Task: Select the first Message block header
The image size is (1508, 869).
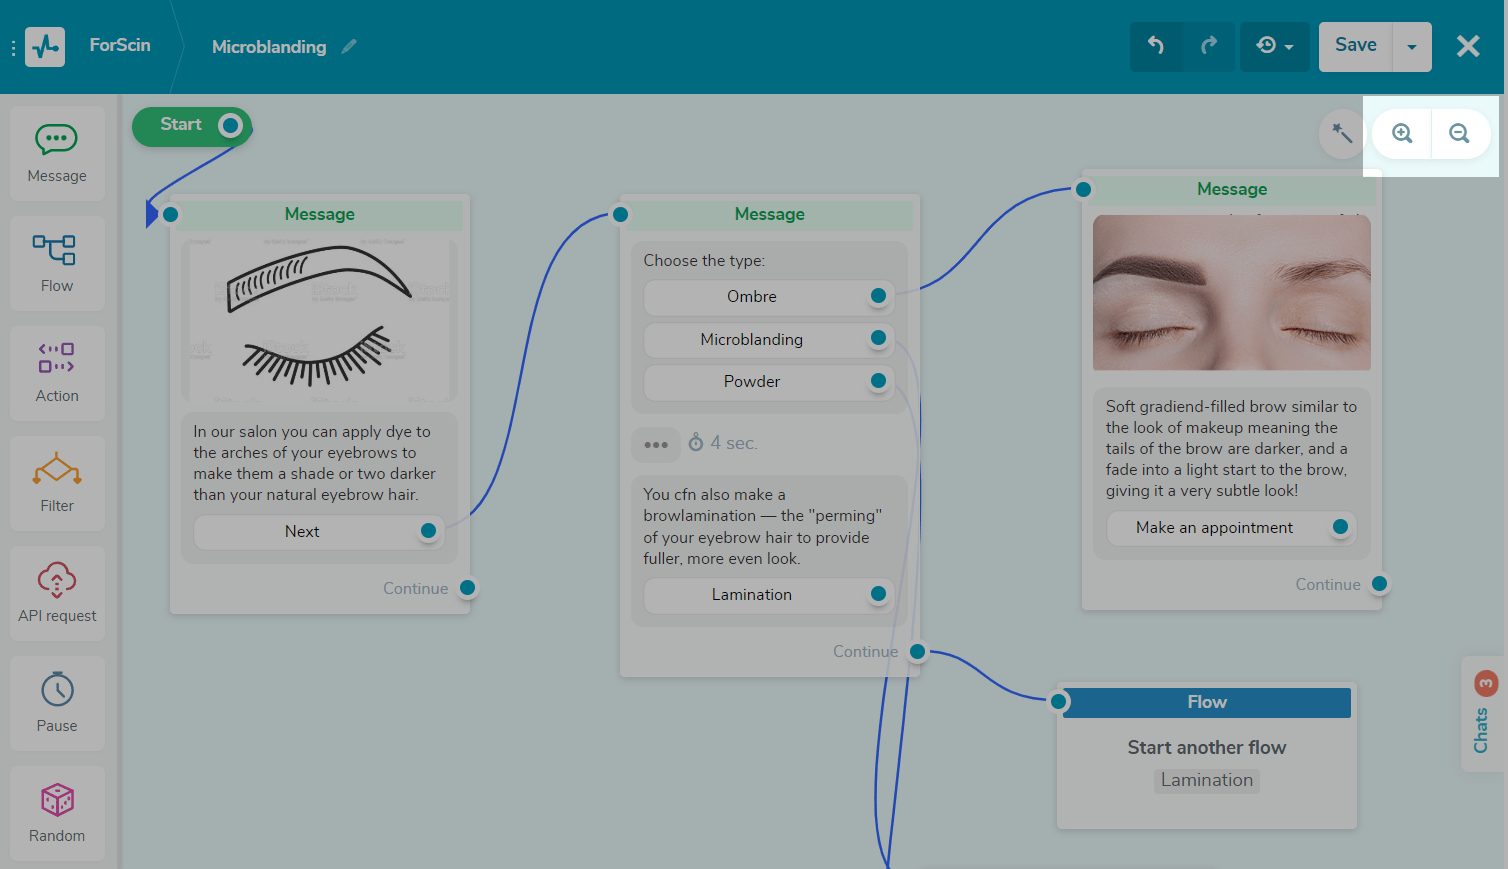Action: coord(320,214)
